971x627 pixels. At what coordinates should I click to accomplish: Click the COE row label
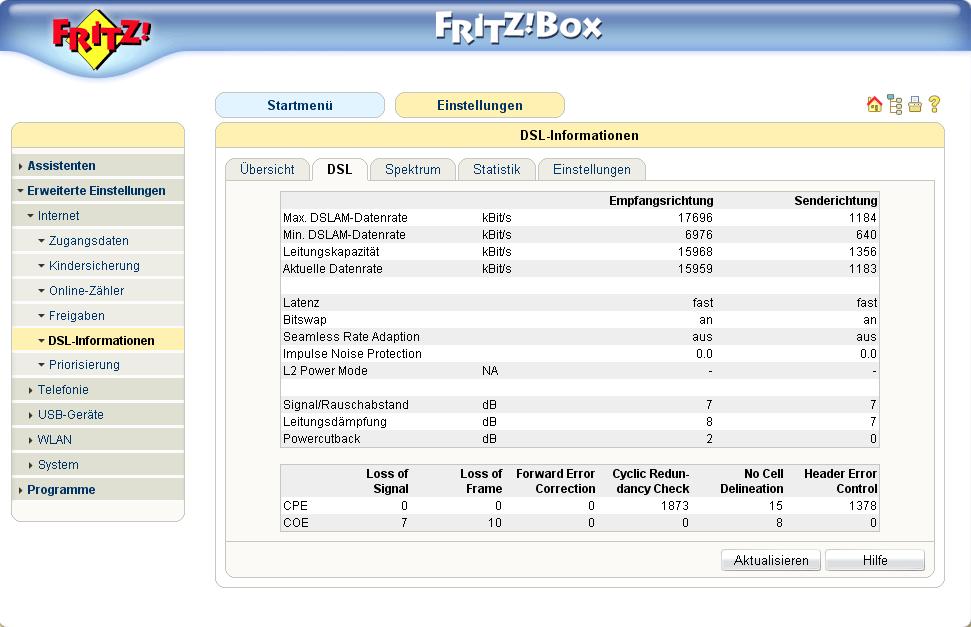point(295,523)
